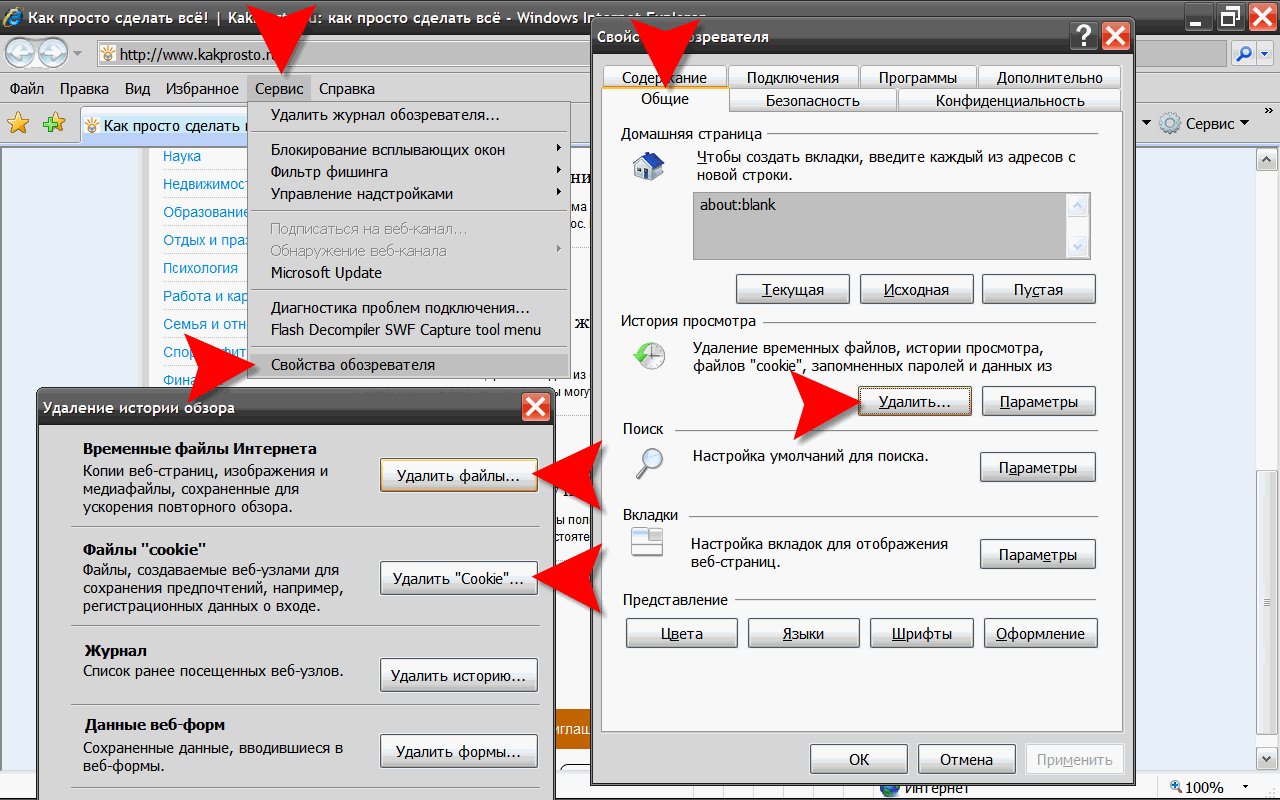This screenshot has height=800, width=1280.
Task: Click the tabs icon in Вкладки section
Action: point(647,543)
